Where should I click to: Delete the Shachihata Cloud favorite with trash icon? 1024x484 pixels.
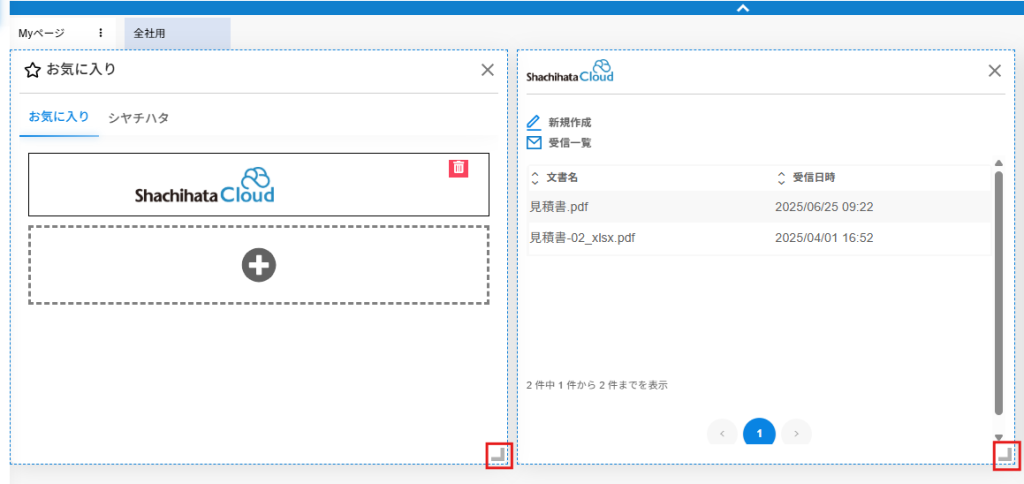coord(458,168)
